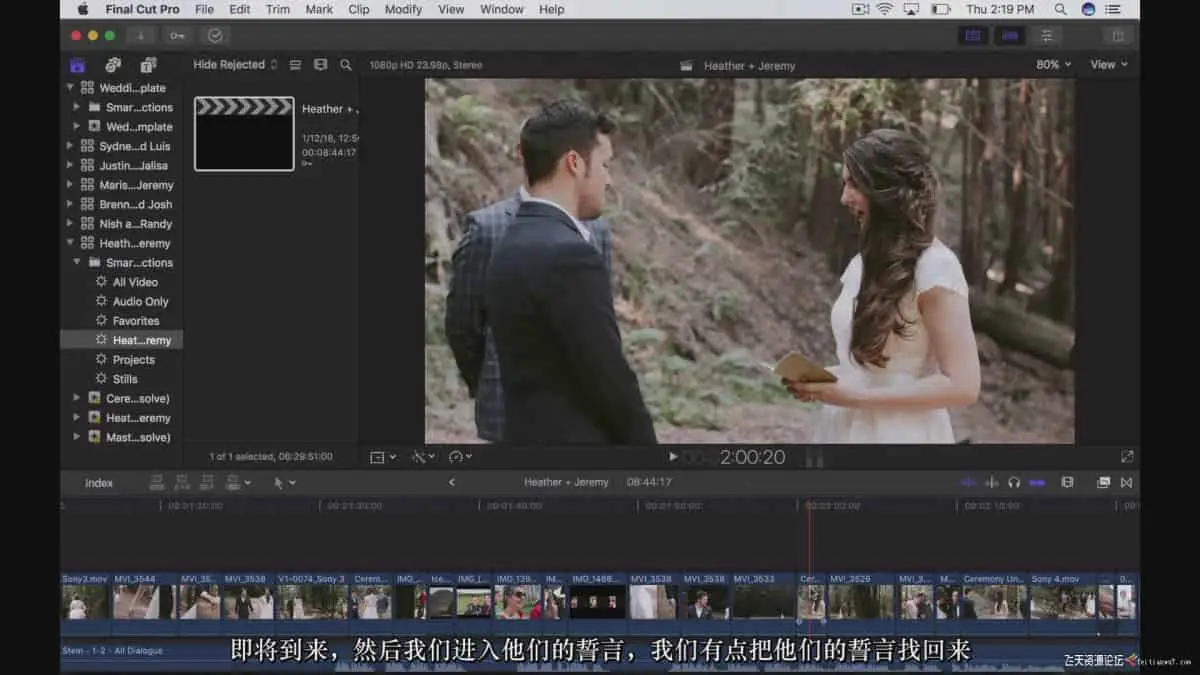Open the retiming speedometer dropdown

461,457
